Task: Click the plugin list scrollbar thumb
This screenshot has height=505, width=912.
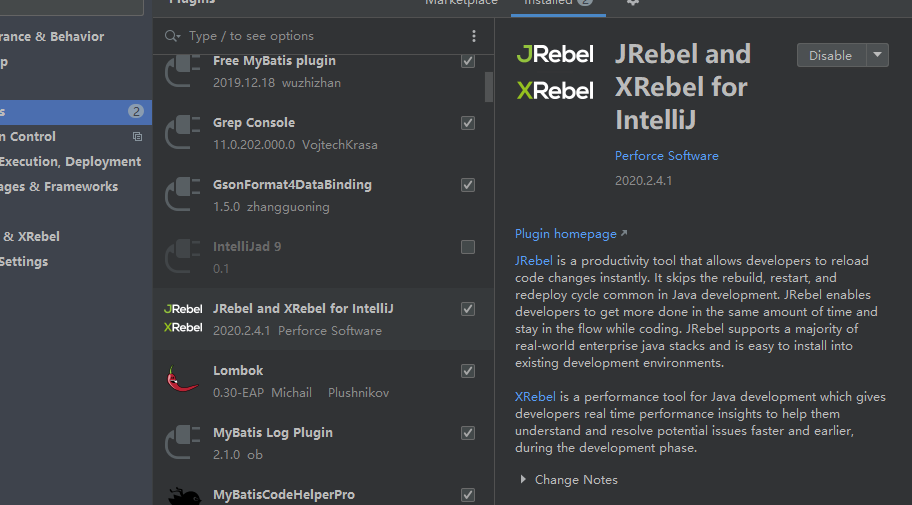Action: tap(489, 87)
